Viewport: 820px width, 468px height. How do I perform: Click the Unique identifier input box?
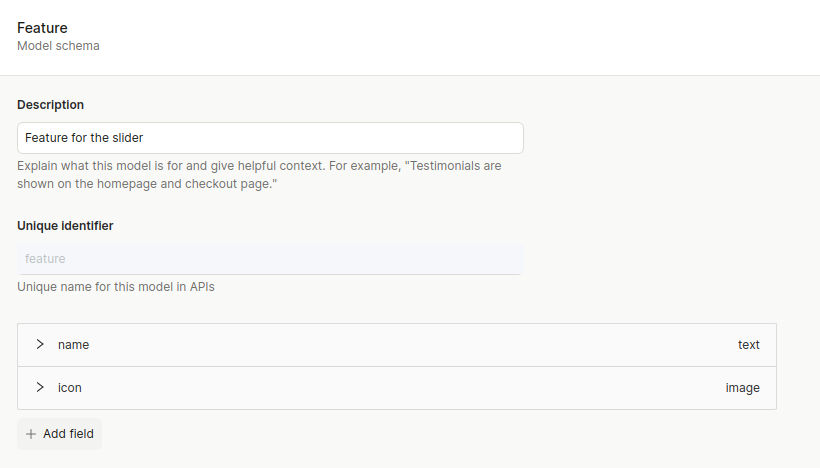[x=270, y=259]
